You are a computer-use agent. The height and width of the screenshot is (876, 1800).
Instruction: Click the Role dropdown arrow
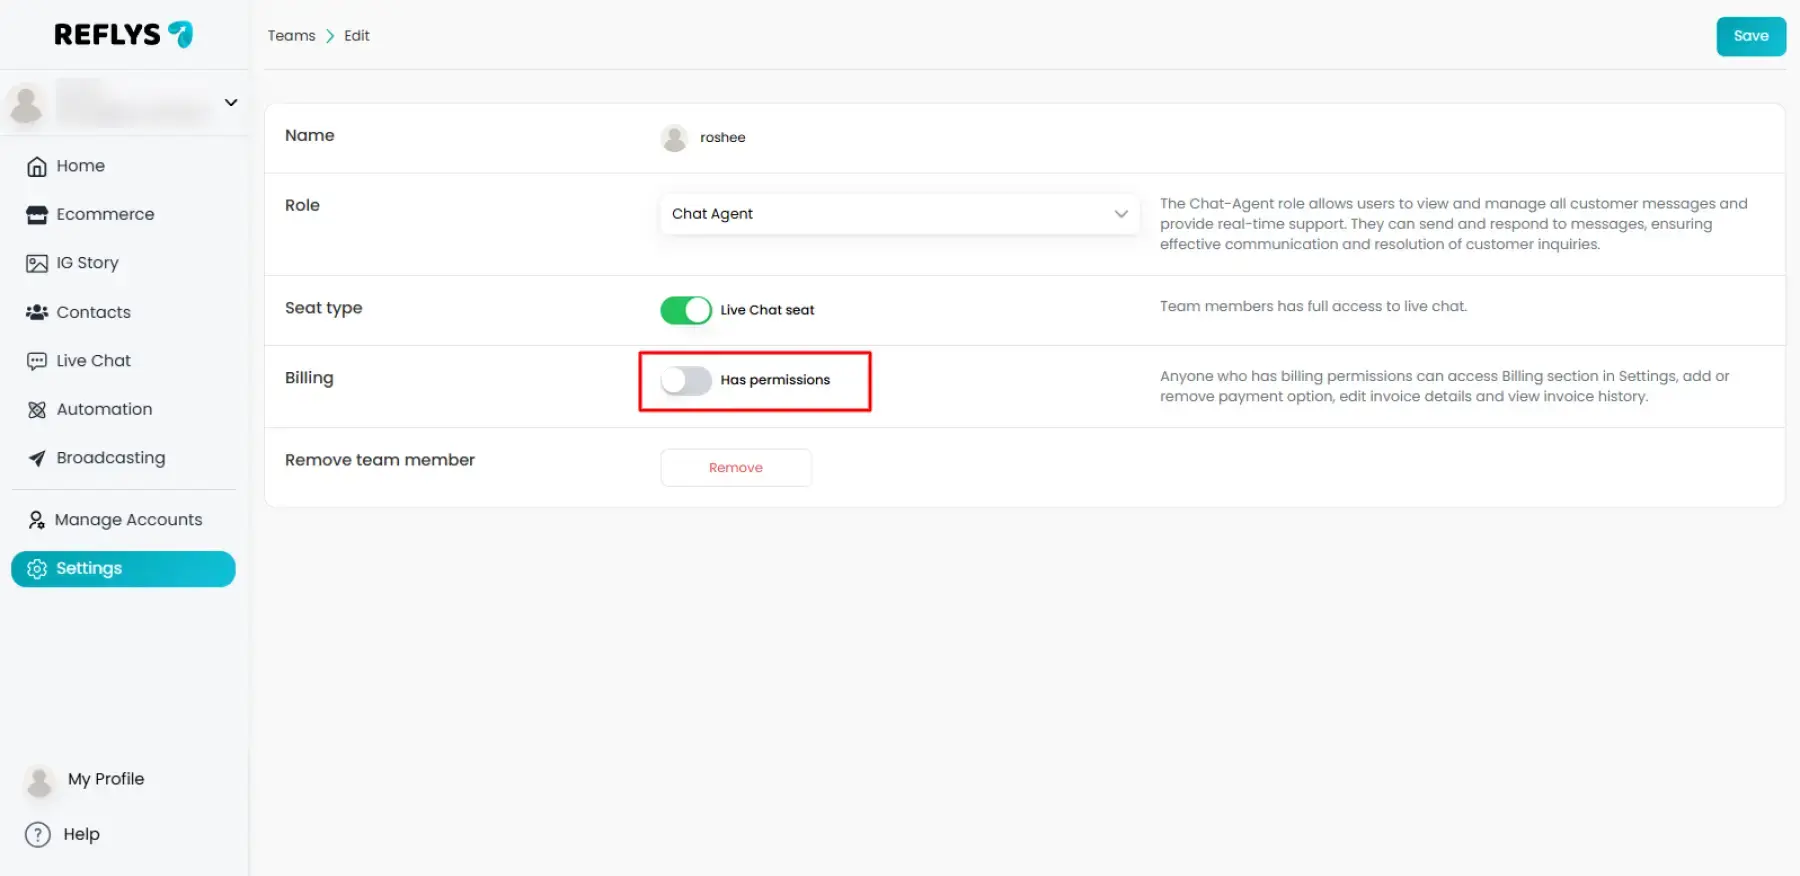(1121, 214)
